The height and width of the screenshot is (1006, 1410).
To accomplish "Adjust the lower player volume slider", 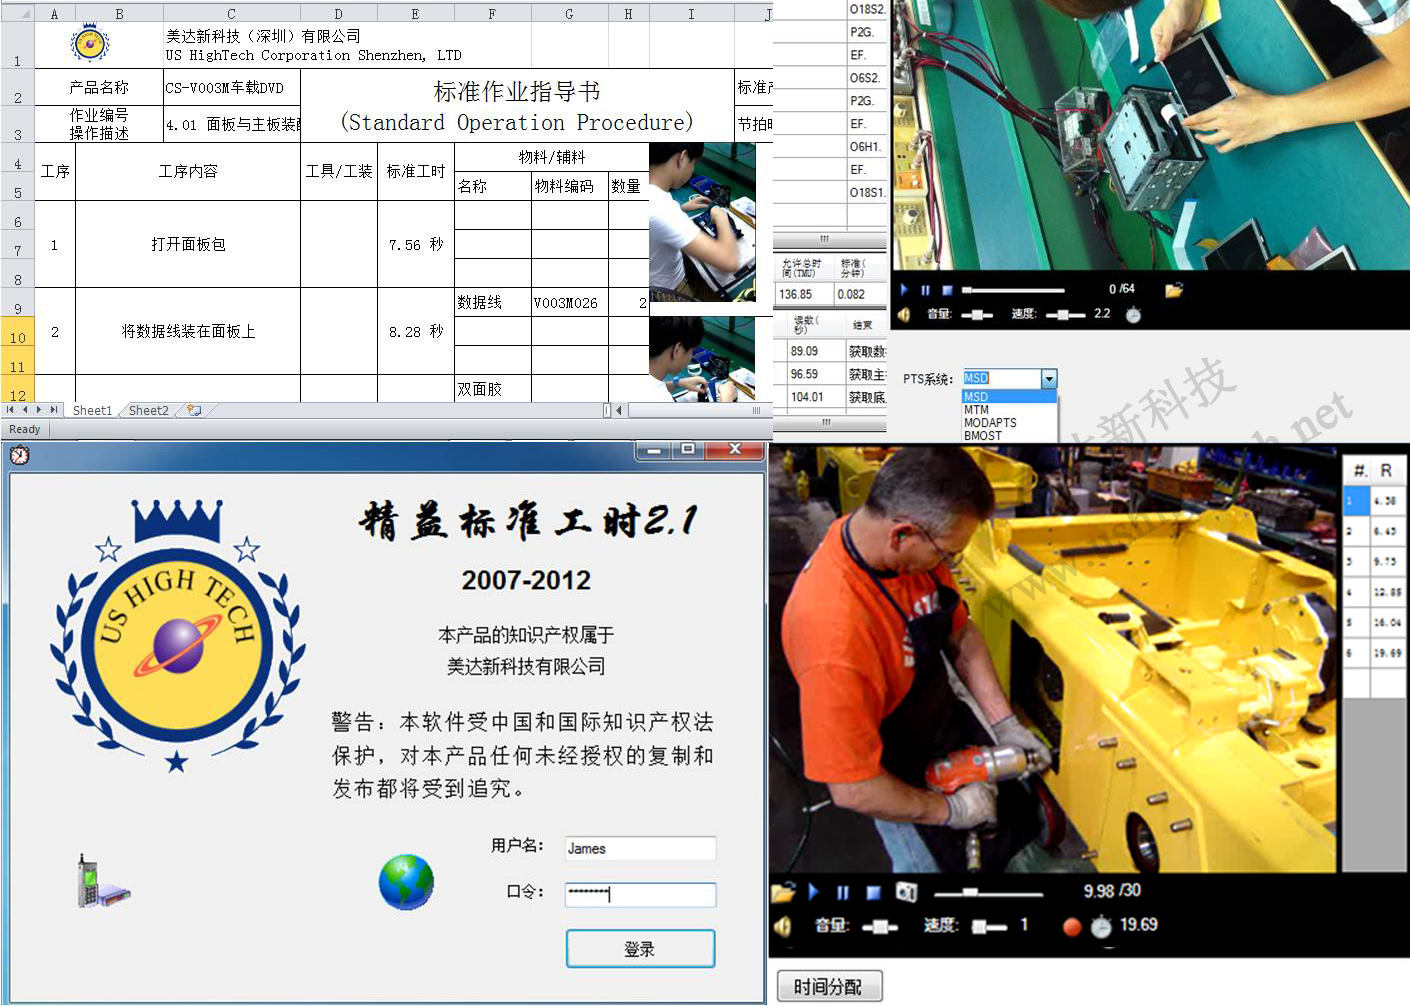I will (880, 927).
